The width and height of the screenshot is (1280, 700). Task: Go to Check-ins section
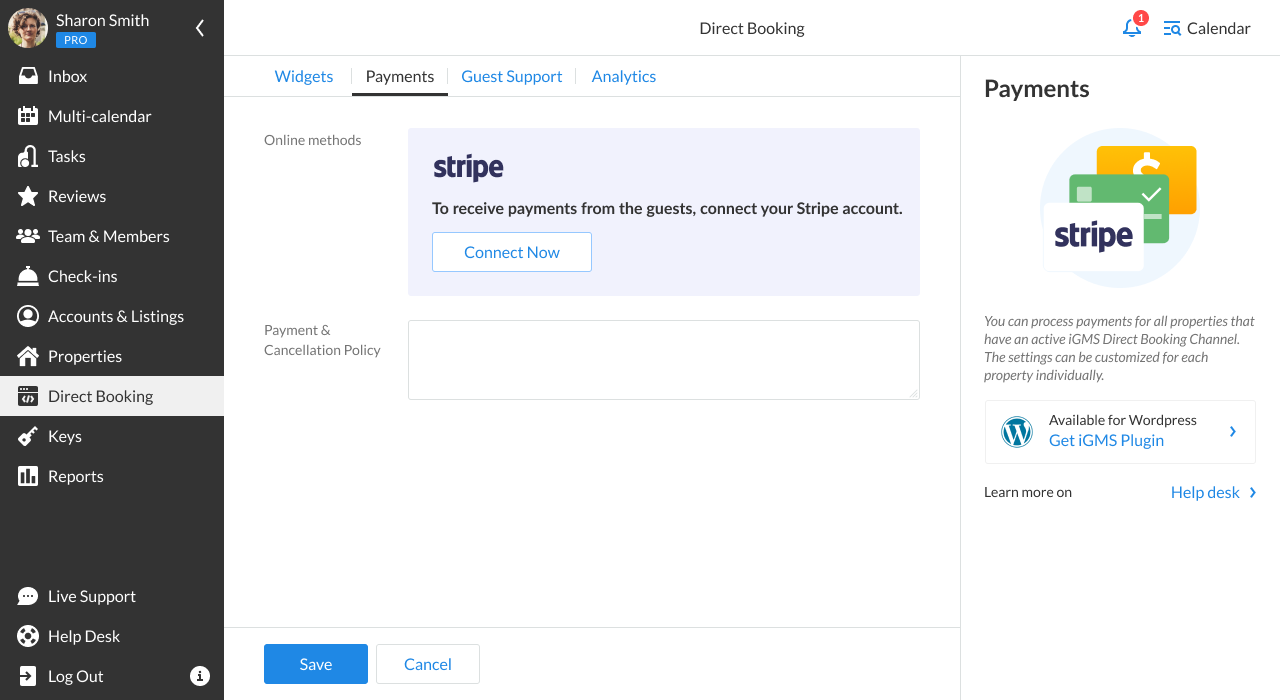point(112,276)
